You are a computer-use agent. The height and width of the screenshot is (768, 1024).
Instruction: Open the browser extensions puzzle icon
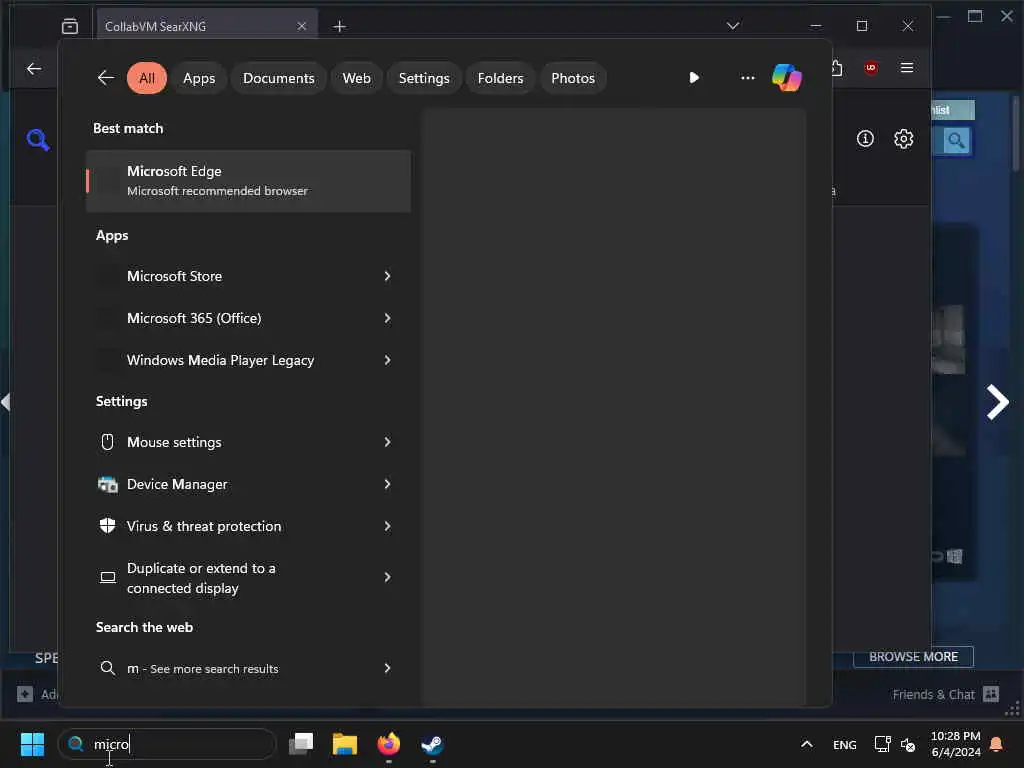tap(837, 68)
